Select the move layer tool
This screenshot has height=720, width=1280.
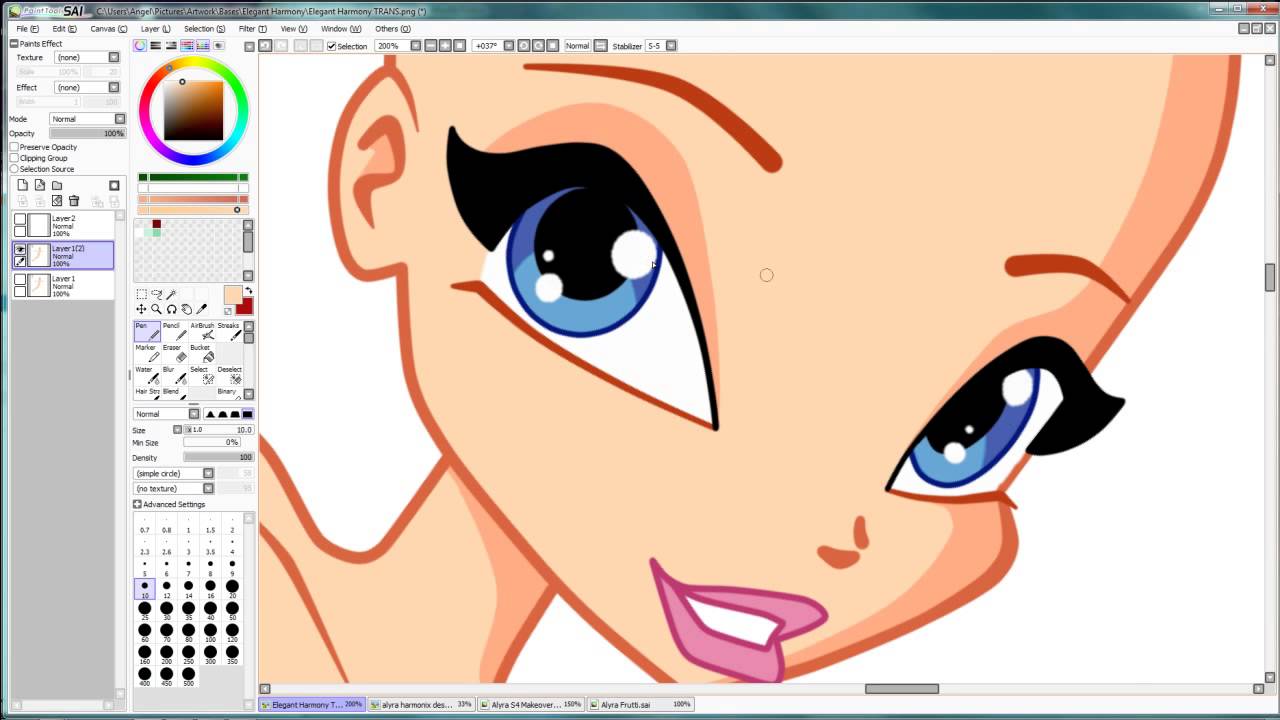coord(141,309)
